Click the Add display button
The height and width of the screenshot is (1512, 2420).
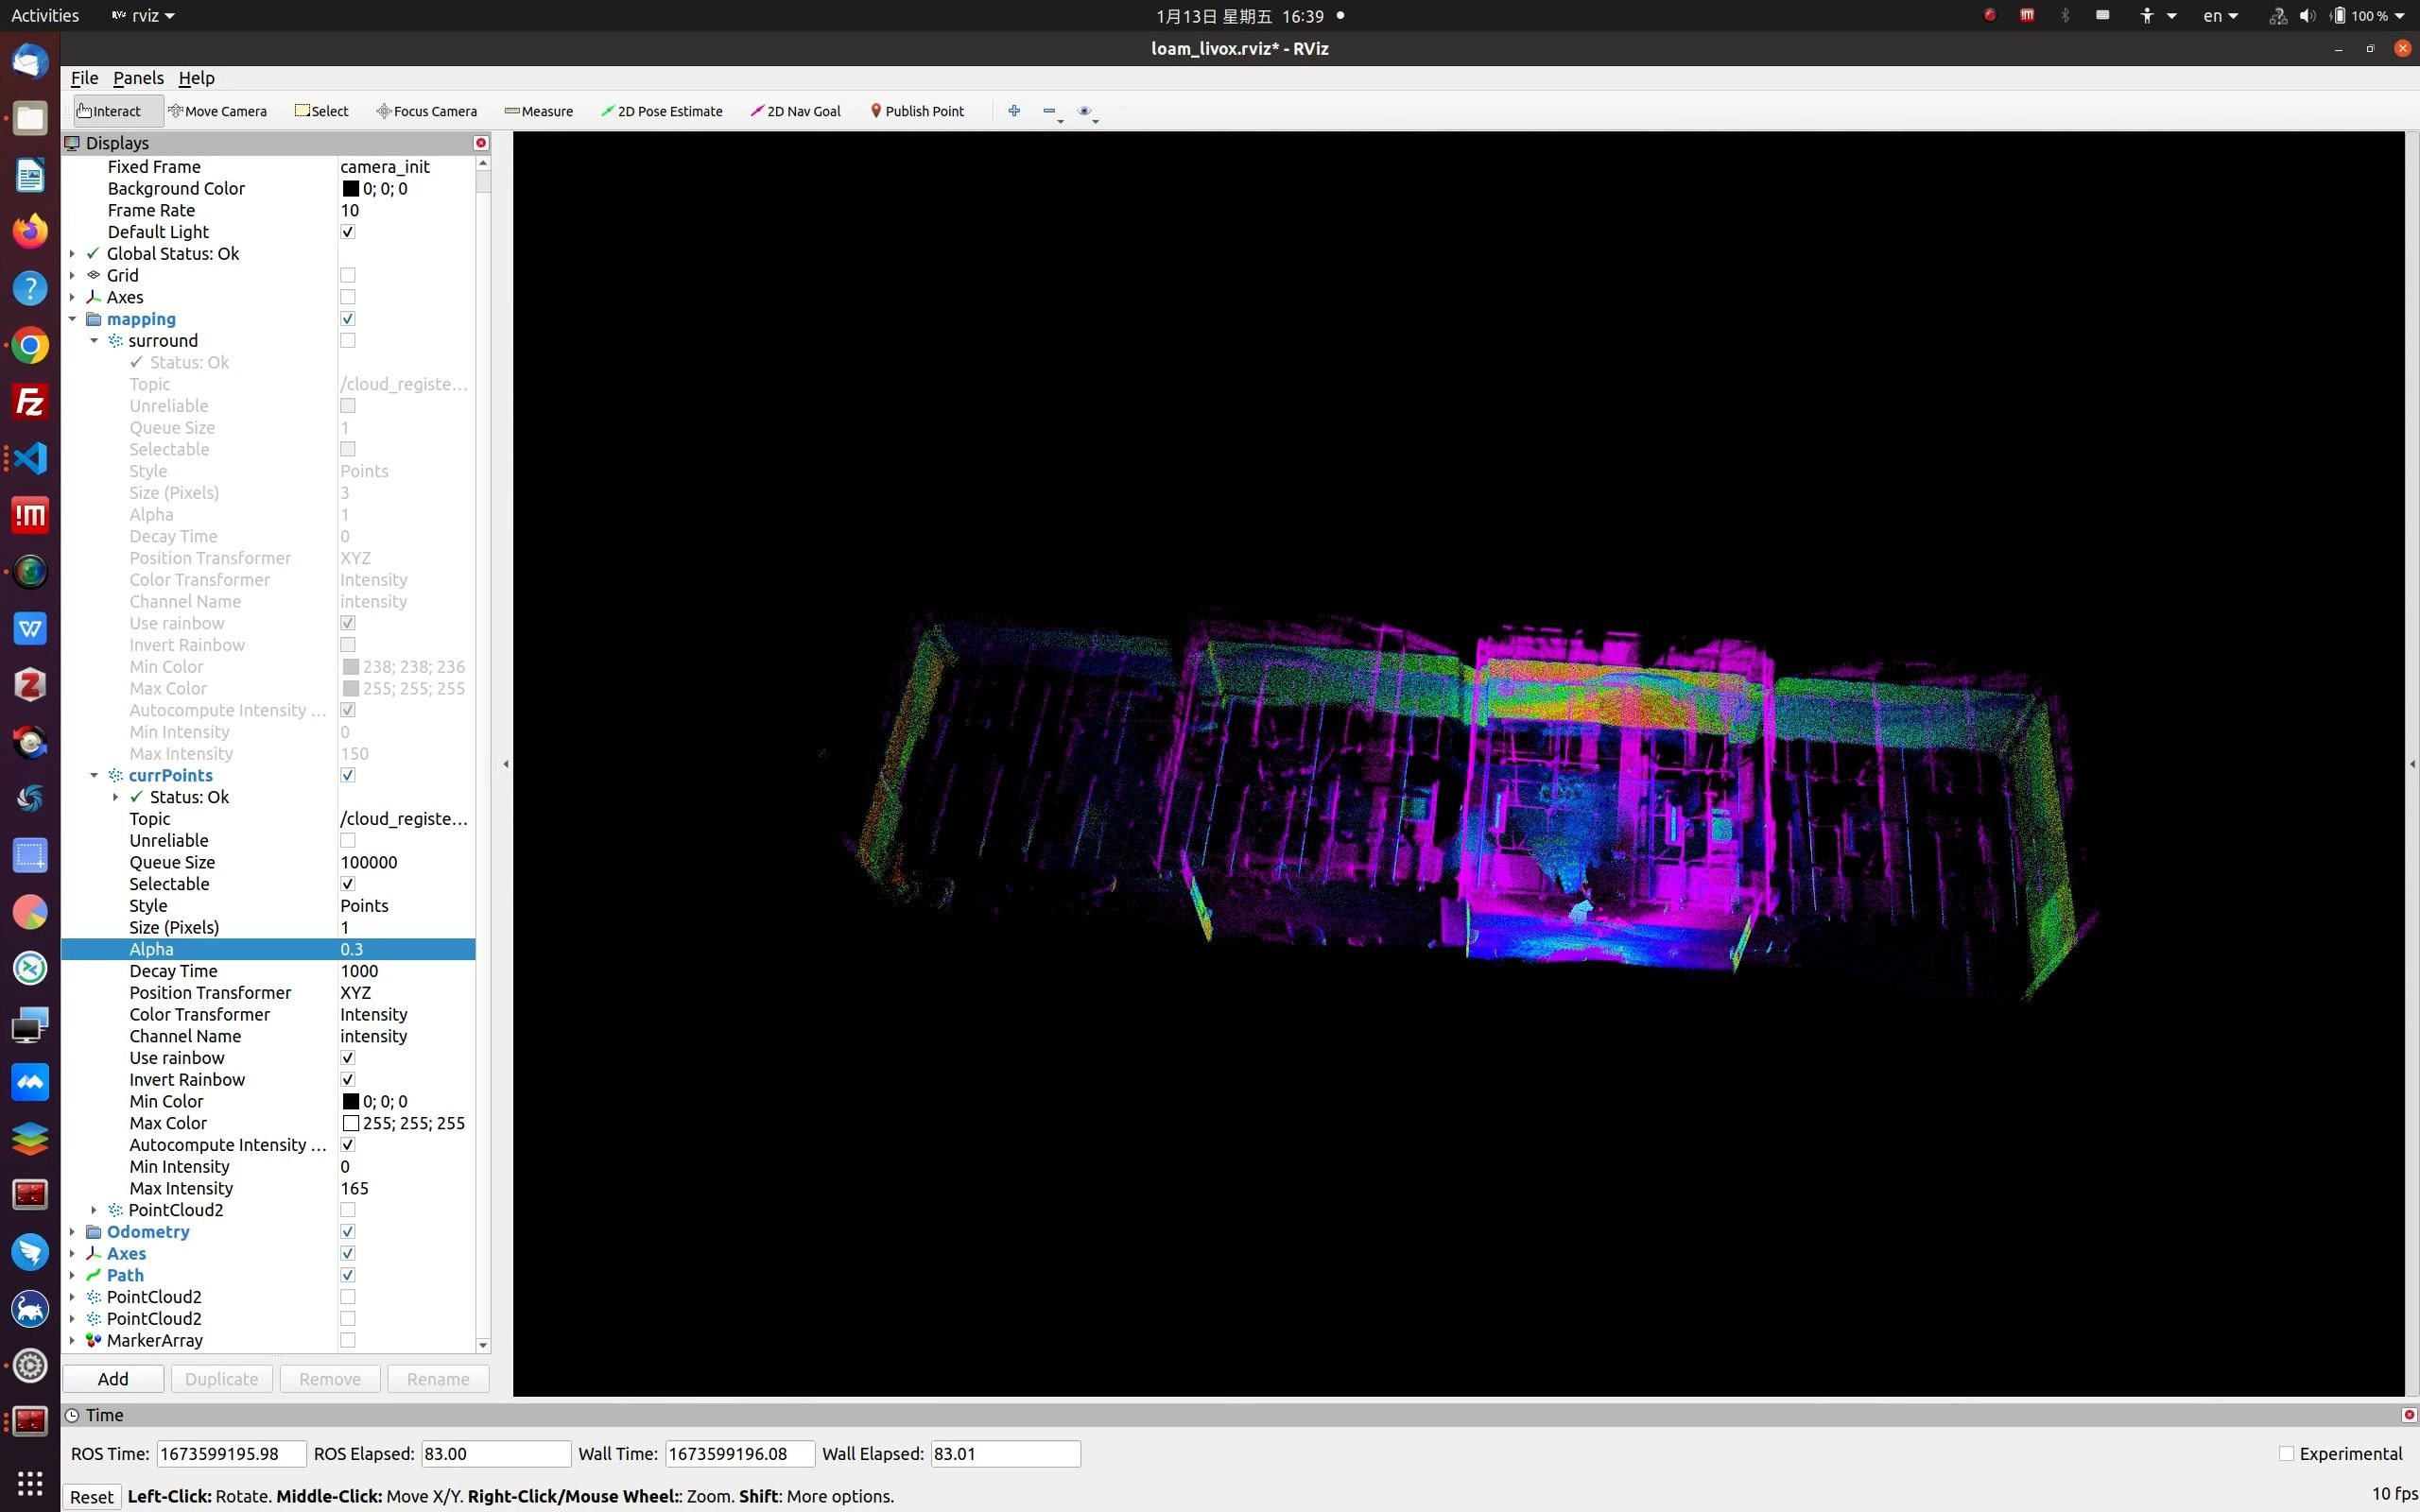tap(113, 1379)
